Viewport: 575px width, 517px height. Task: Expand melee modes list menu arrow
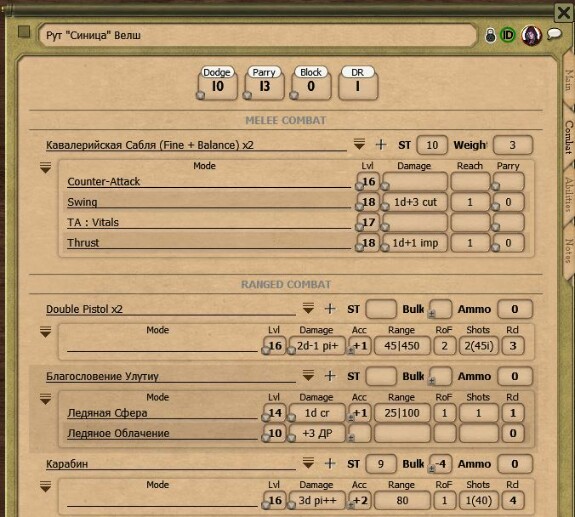tap(45, 168)
